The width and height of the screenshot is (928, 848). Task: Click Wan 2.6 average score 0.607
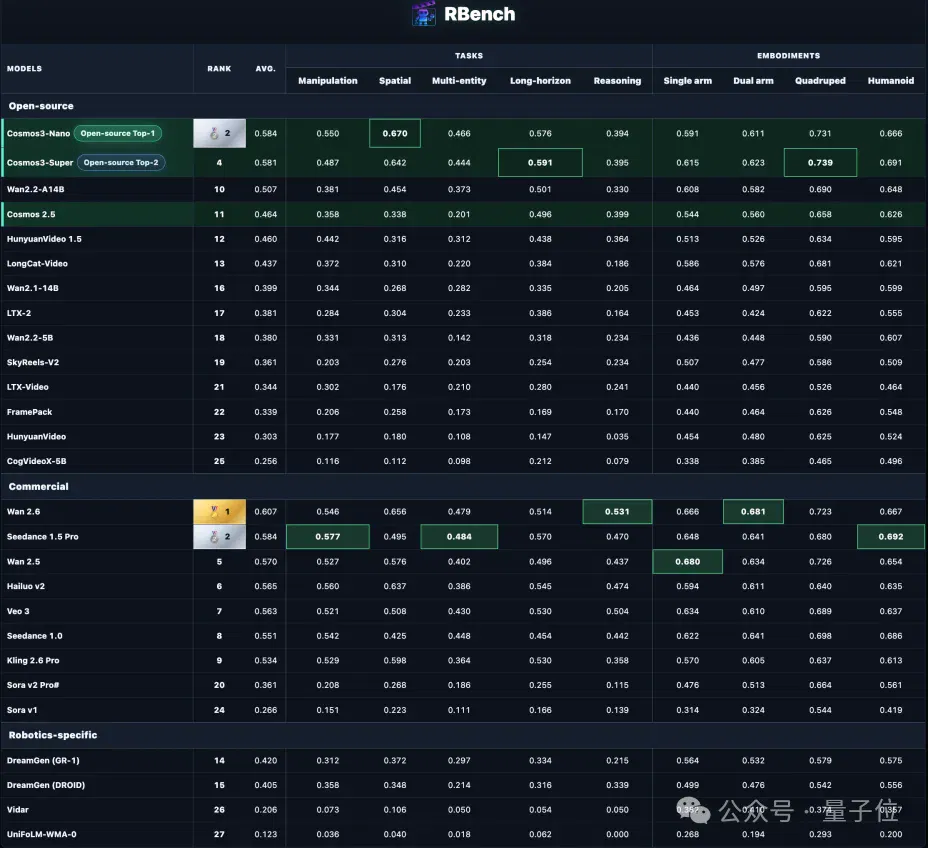point(266,511)
